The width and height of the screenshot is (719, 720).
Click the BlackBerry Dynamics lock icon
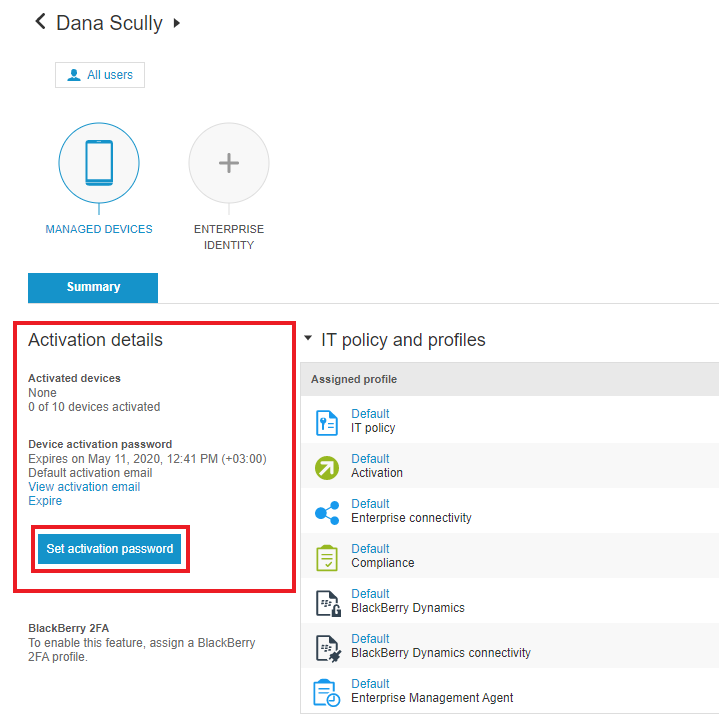pyautogui.click(x=328, y=603)
